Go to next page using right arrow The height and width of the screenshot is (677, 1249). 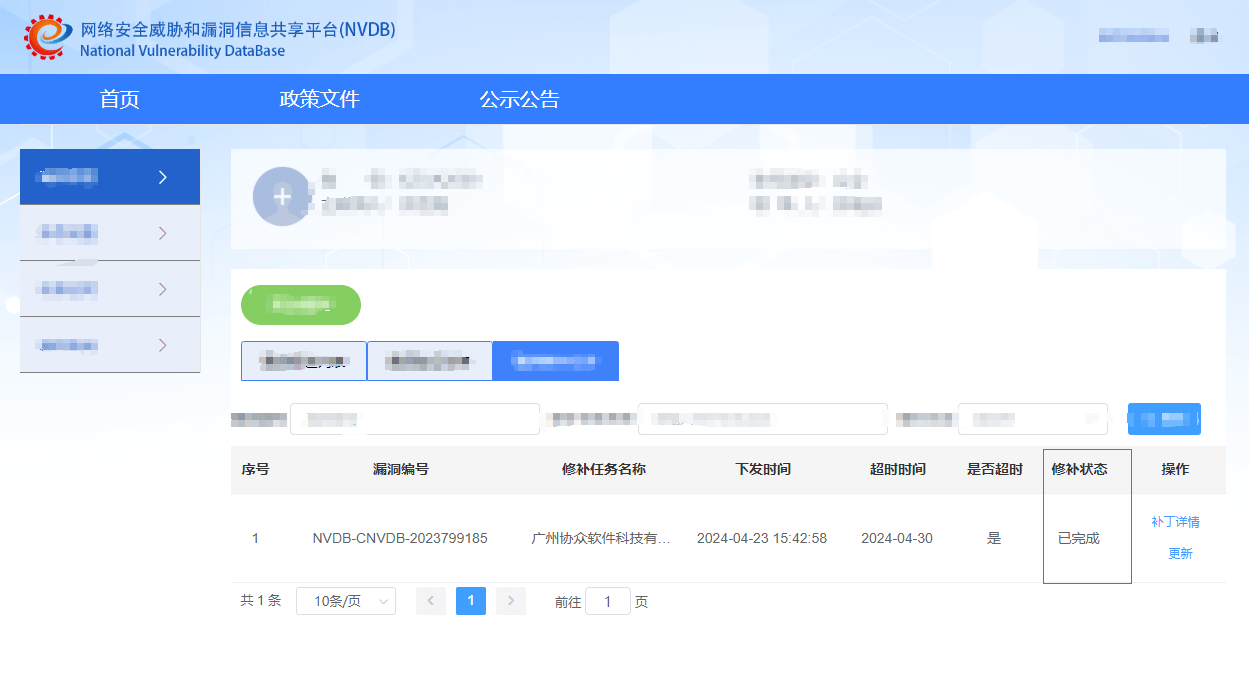(511, 601)
